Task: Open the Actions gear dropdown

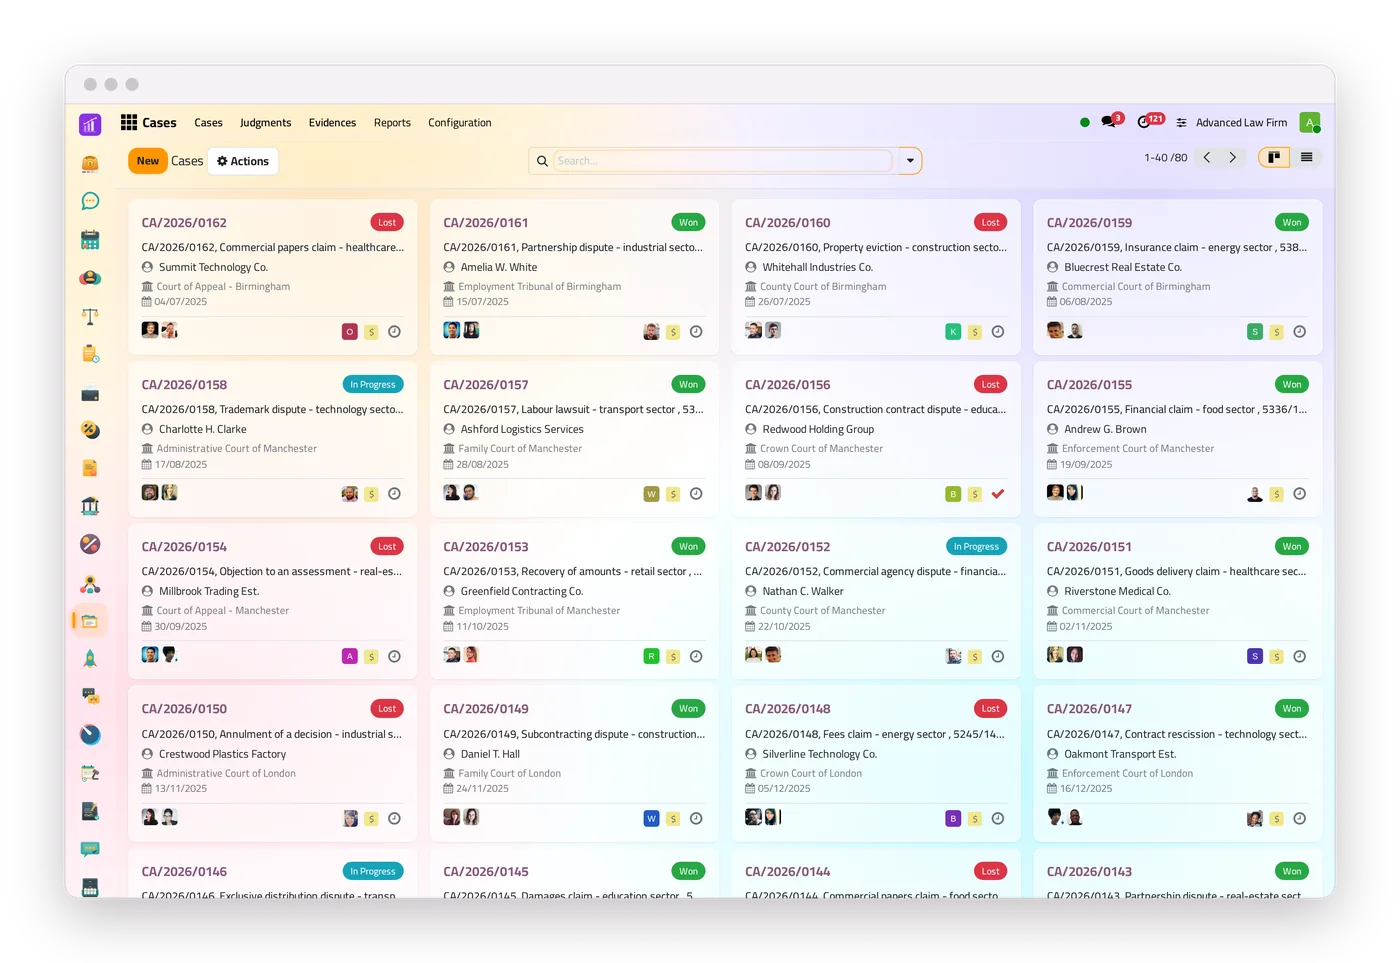Action: coord(243,161)
